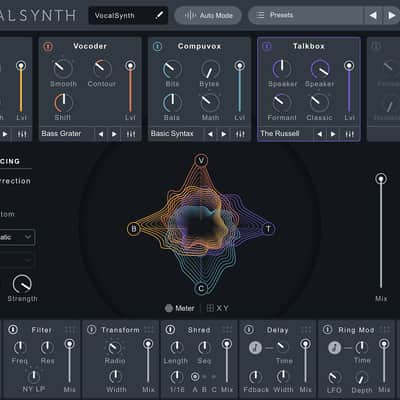
Task: Click the Shred Length knob
Action: [177, 348]
